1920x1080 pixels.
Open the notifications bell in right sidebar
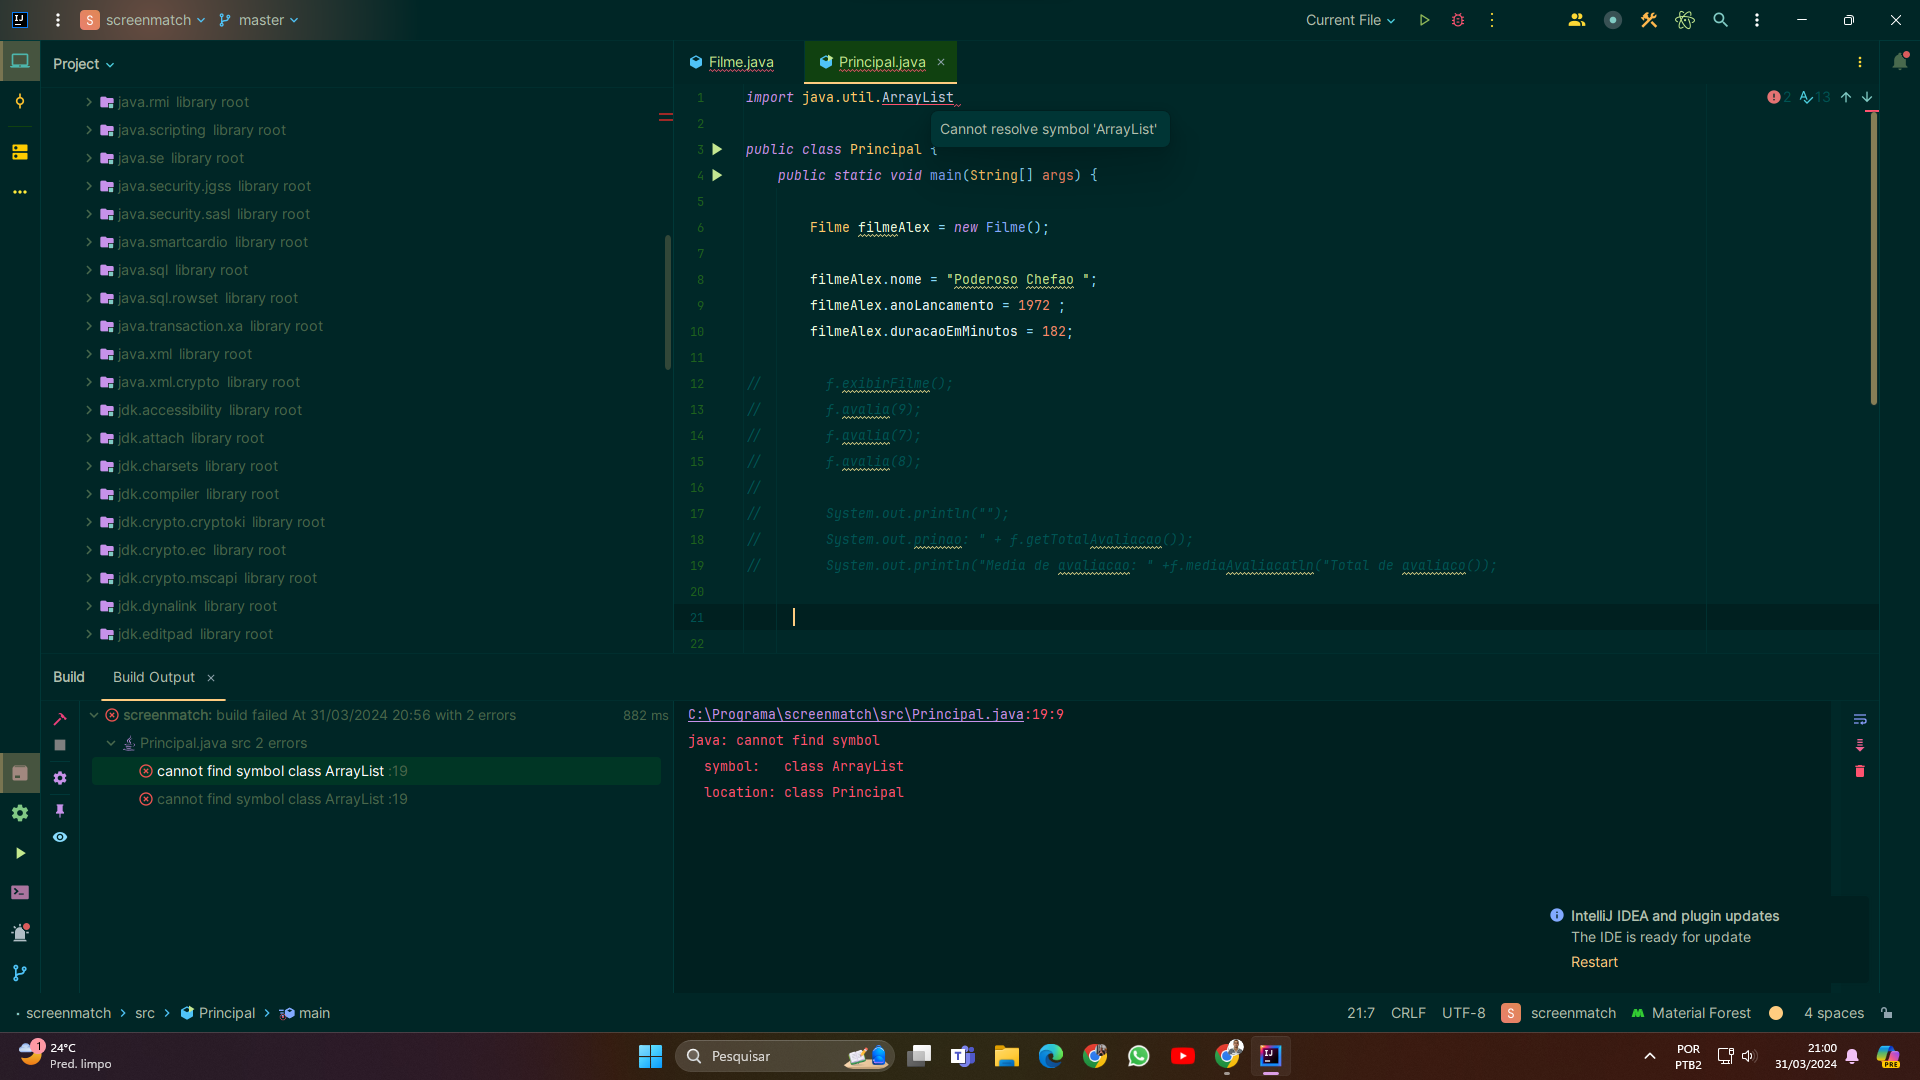[x=1900, y=62]
